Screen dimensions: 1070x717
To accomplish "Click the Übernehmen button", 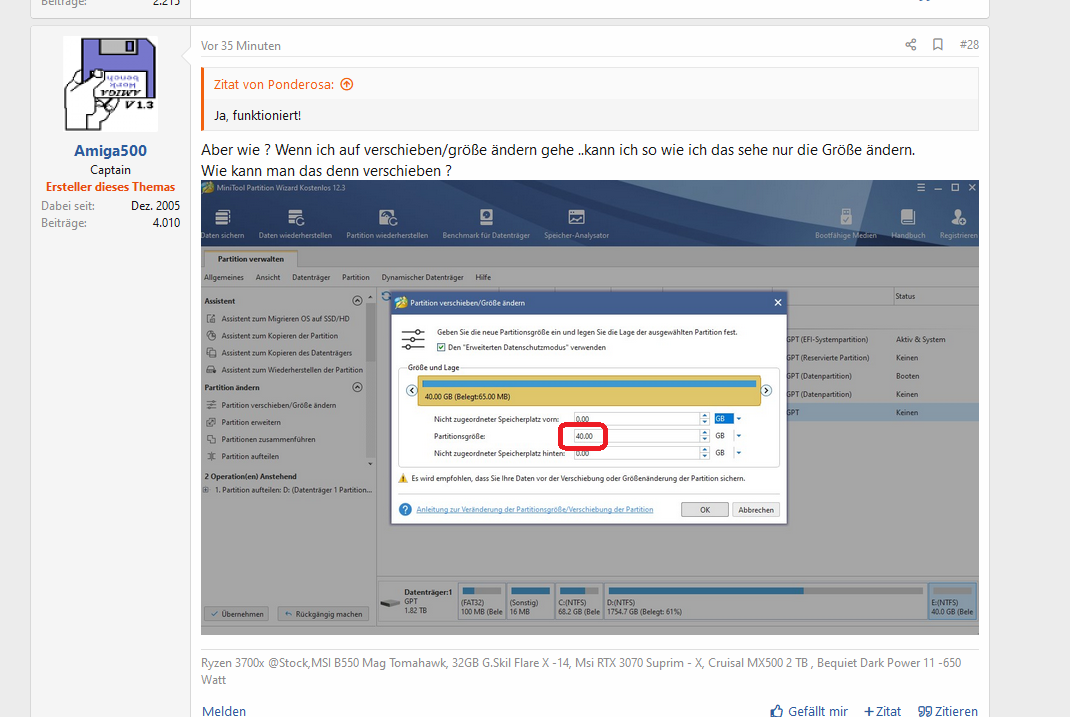I will point(237,614).
